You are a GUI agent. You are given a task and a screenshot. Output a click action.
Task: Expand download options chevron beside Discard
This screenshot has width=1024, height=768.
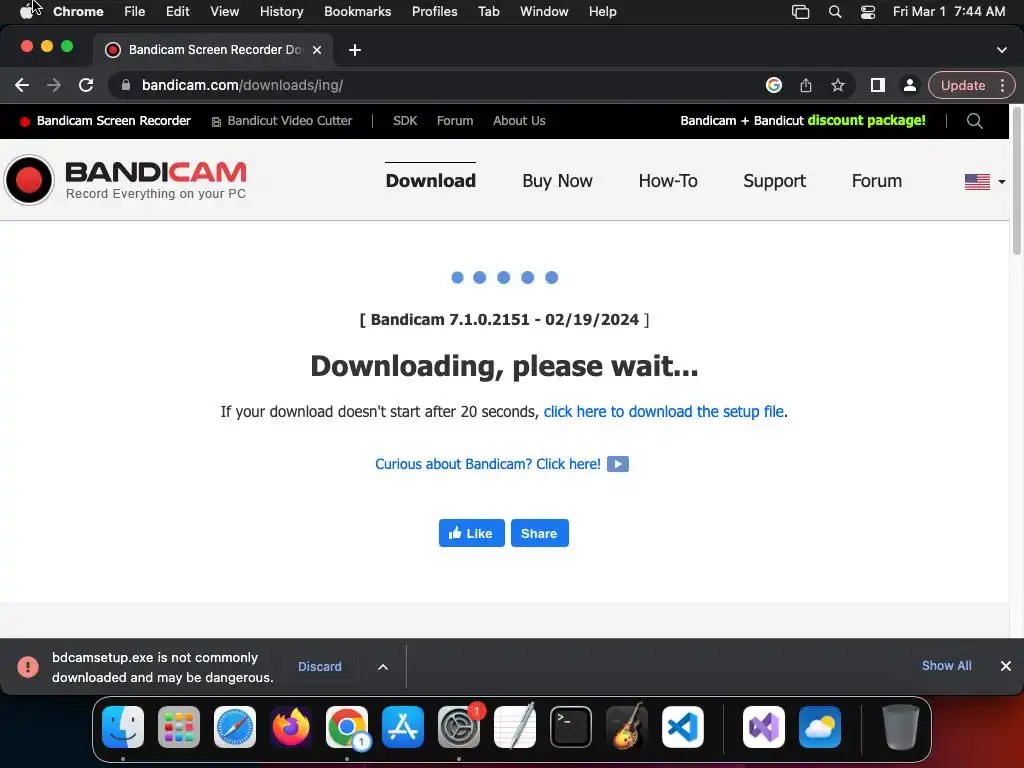383,667
